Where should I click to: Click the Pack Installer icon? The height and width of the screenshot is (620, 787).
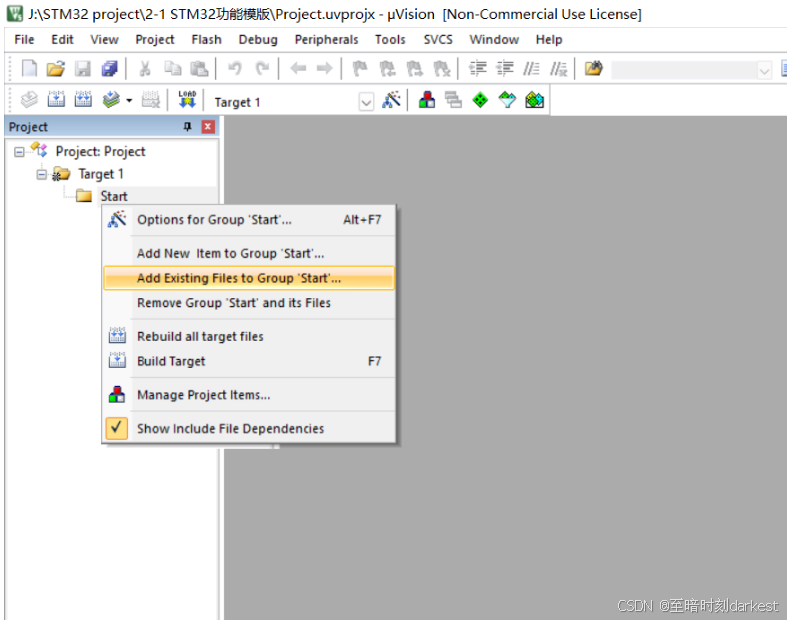(x=535, y=99)
